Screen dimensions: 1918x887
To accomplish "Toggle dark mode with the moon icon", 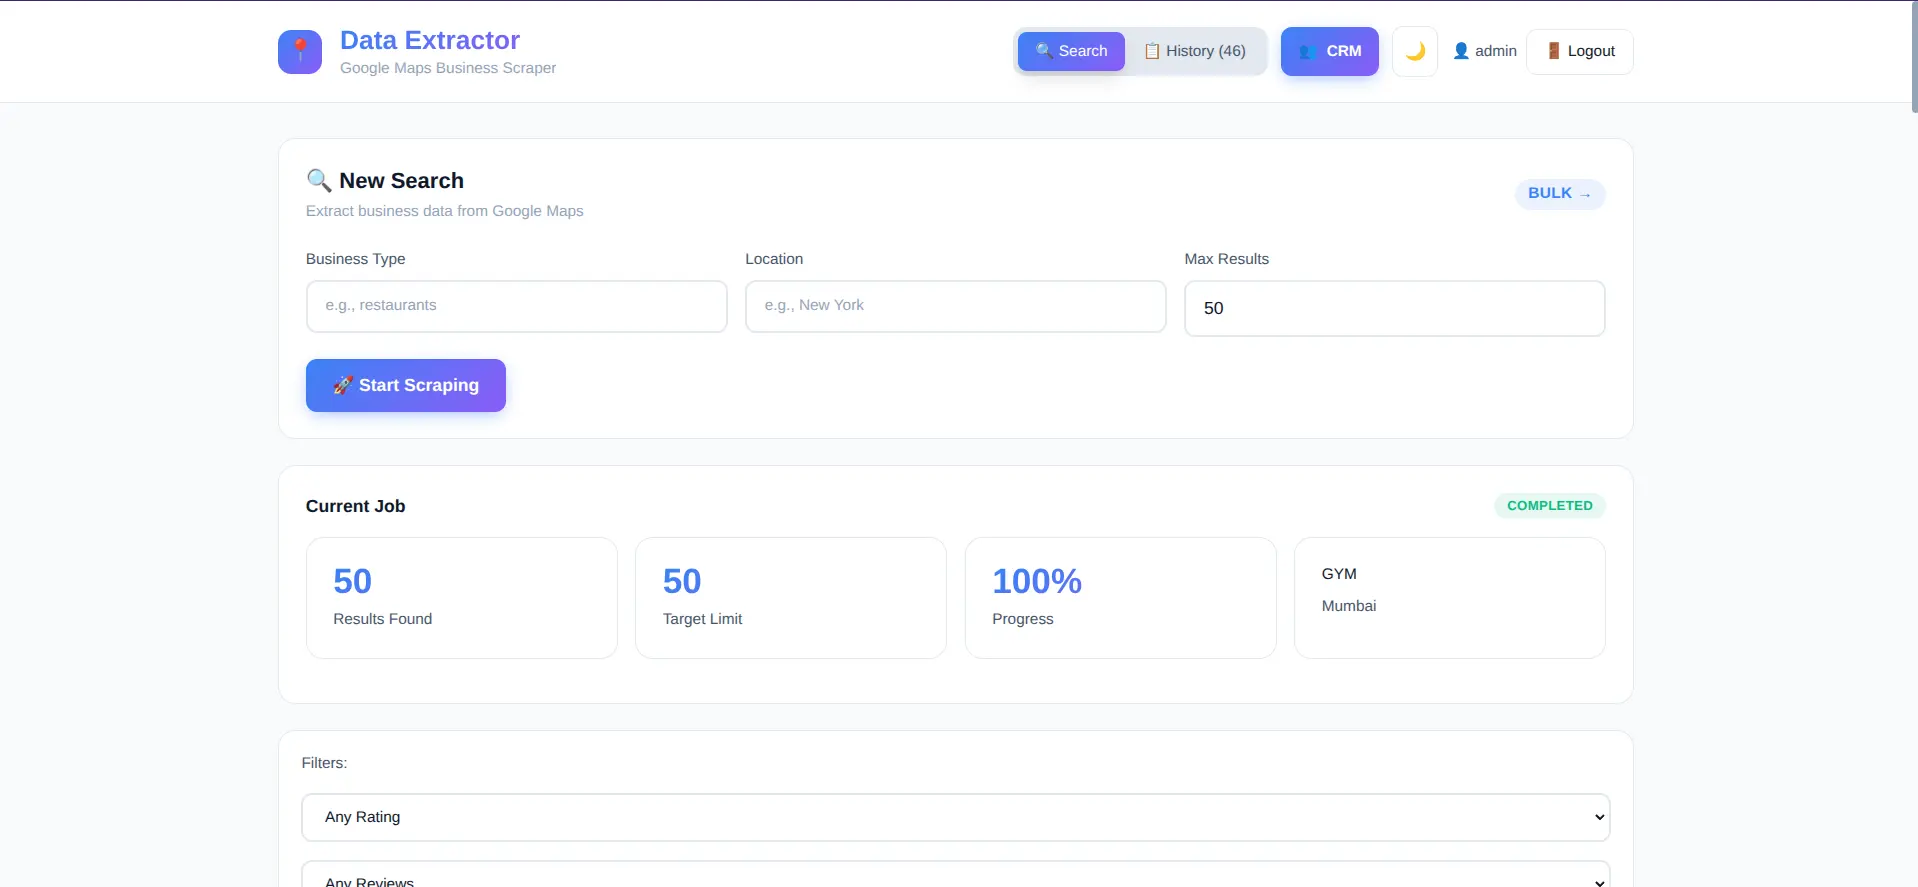I will [1415, 51].
